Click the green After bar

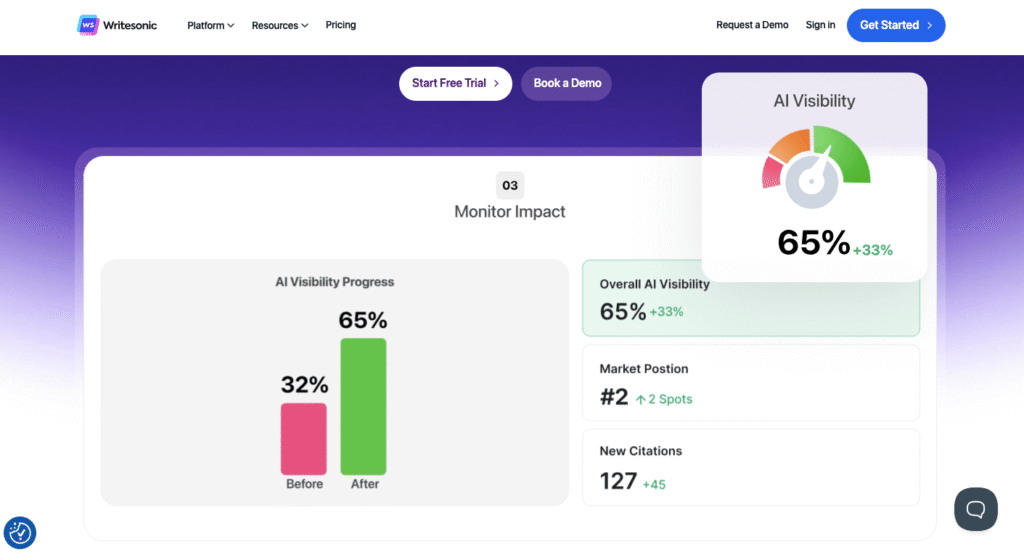[x=363, y=406]
